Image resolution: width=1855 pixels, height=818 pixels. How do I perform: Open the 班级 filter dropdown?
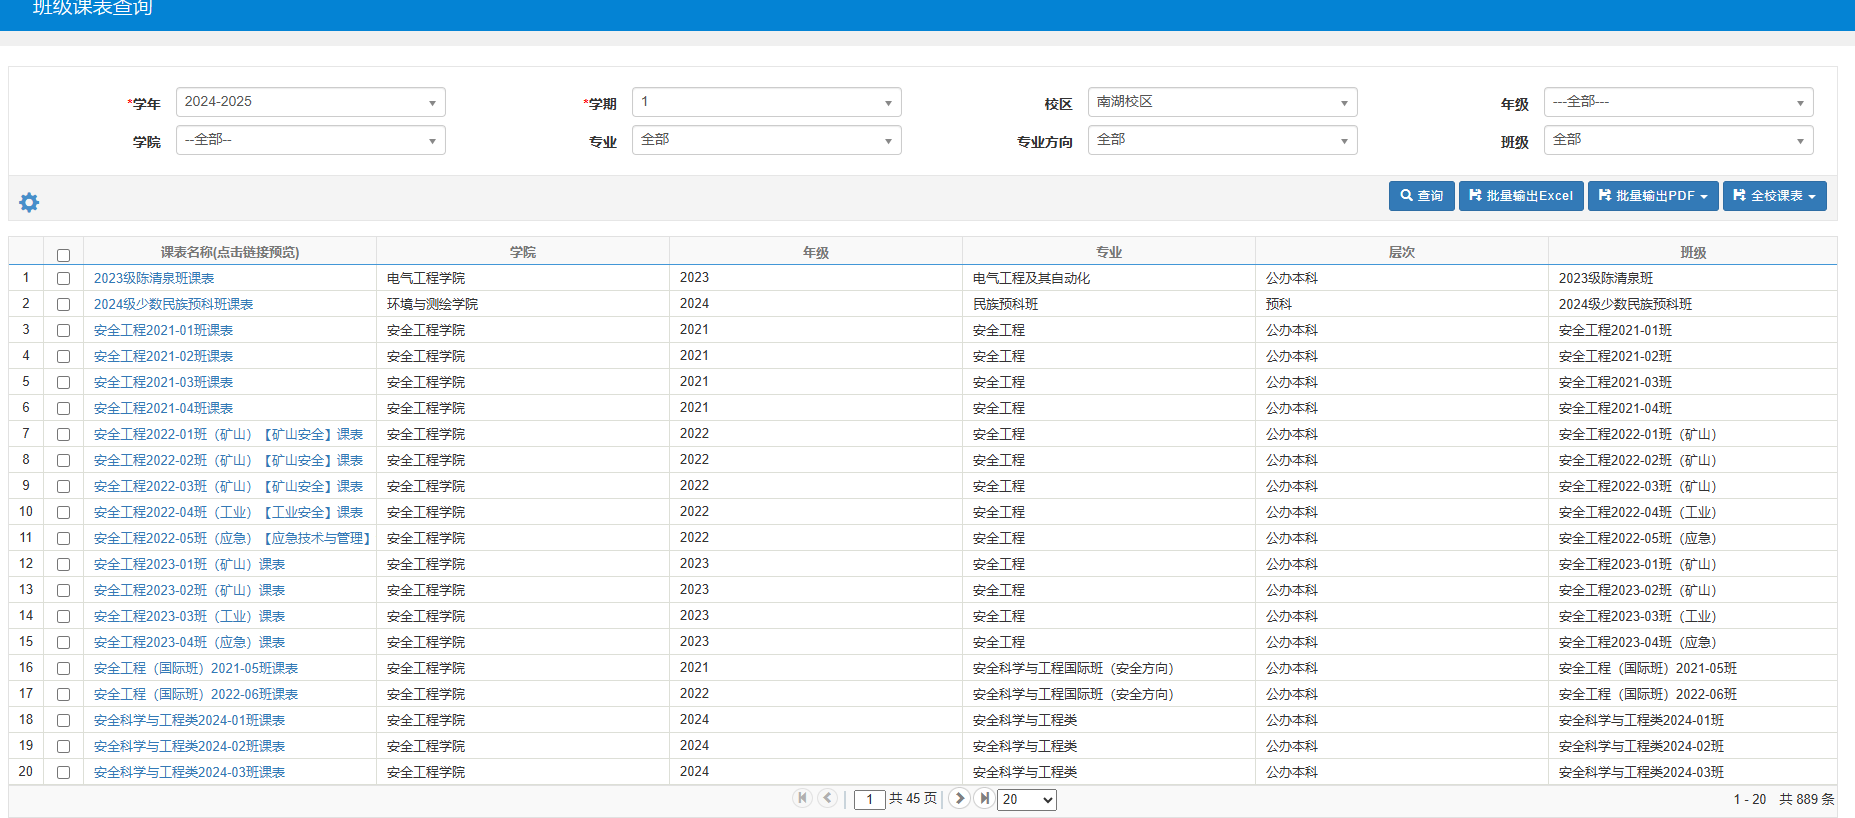point(1679,140)
